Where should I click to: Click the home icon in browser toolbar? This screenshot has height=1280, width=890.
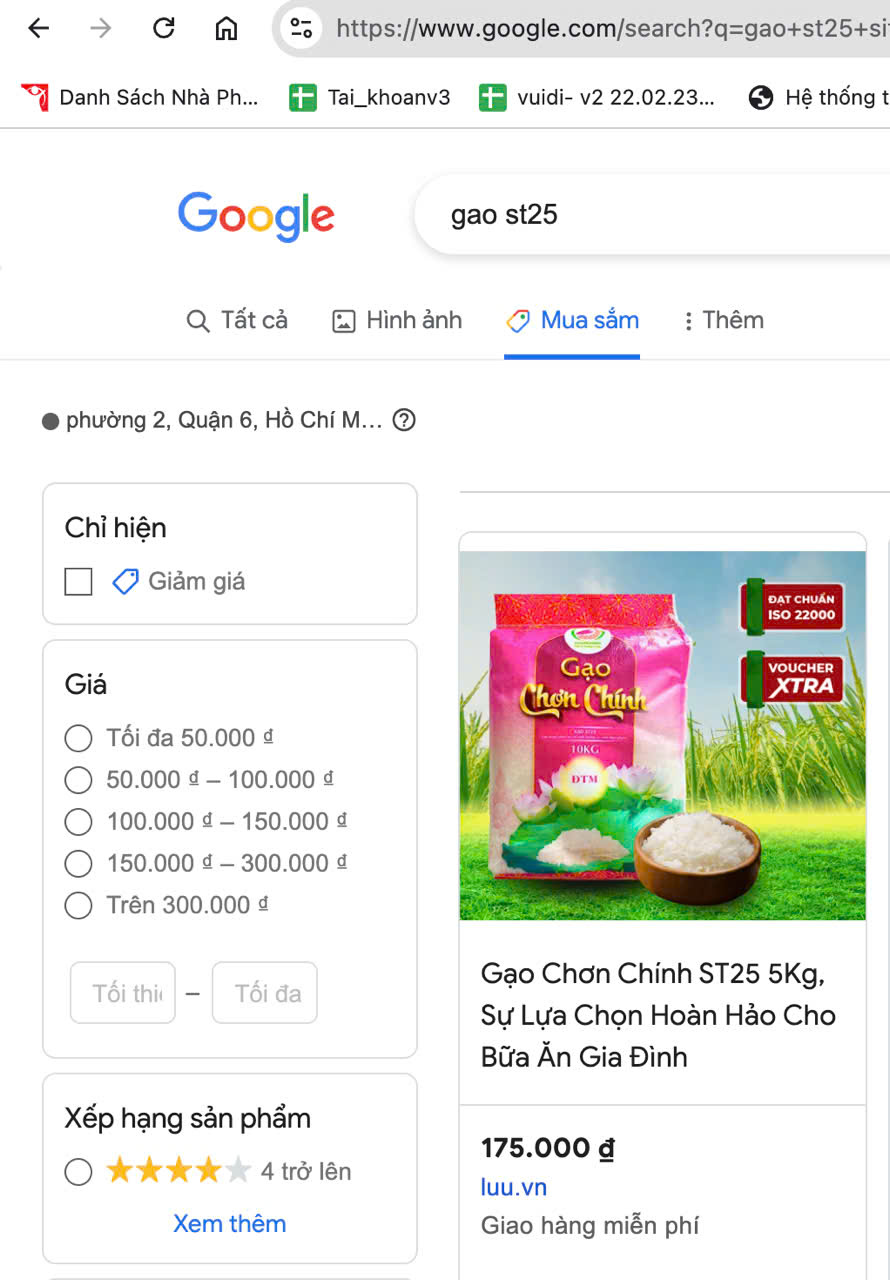coord(227,28)
